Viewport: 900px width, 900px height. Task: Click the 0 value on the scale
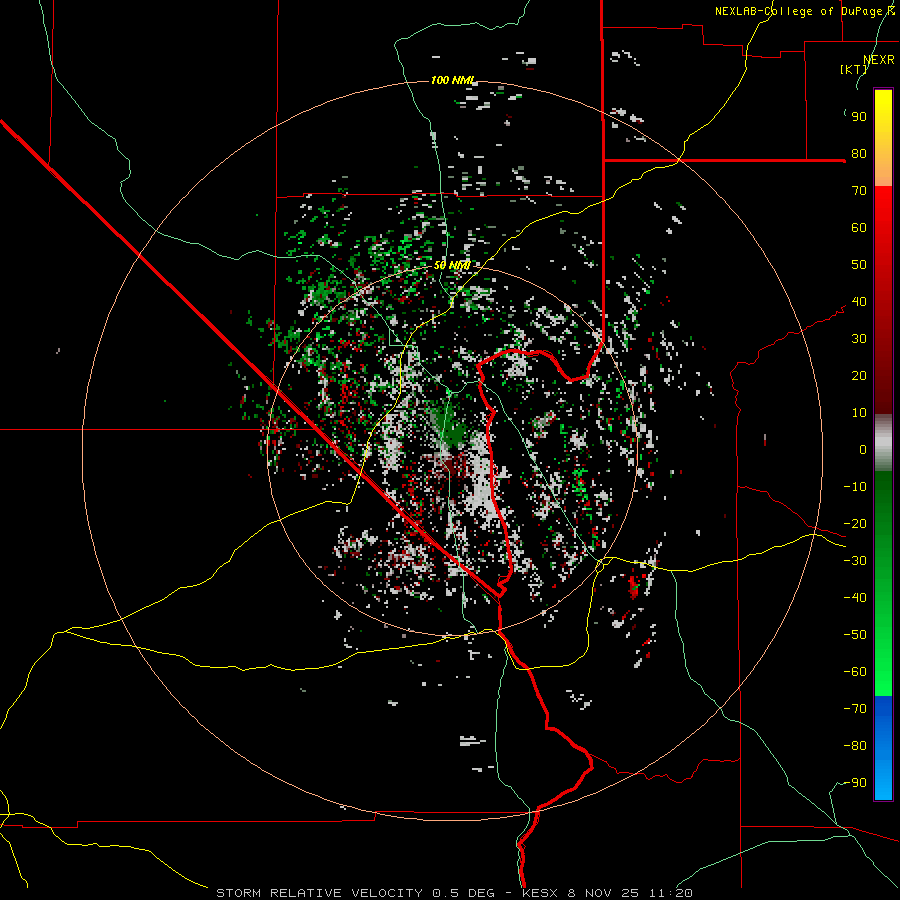(863, 449)
